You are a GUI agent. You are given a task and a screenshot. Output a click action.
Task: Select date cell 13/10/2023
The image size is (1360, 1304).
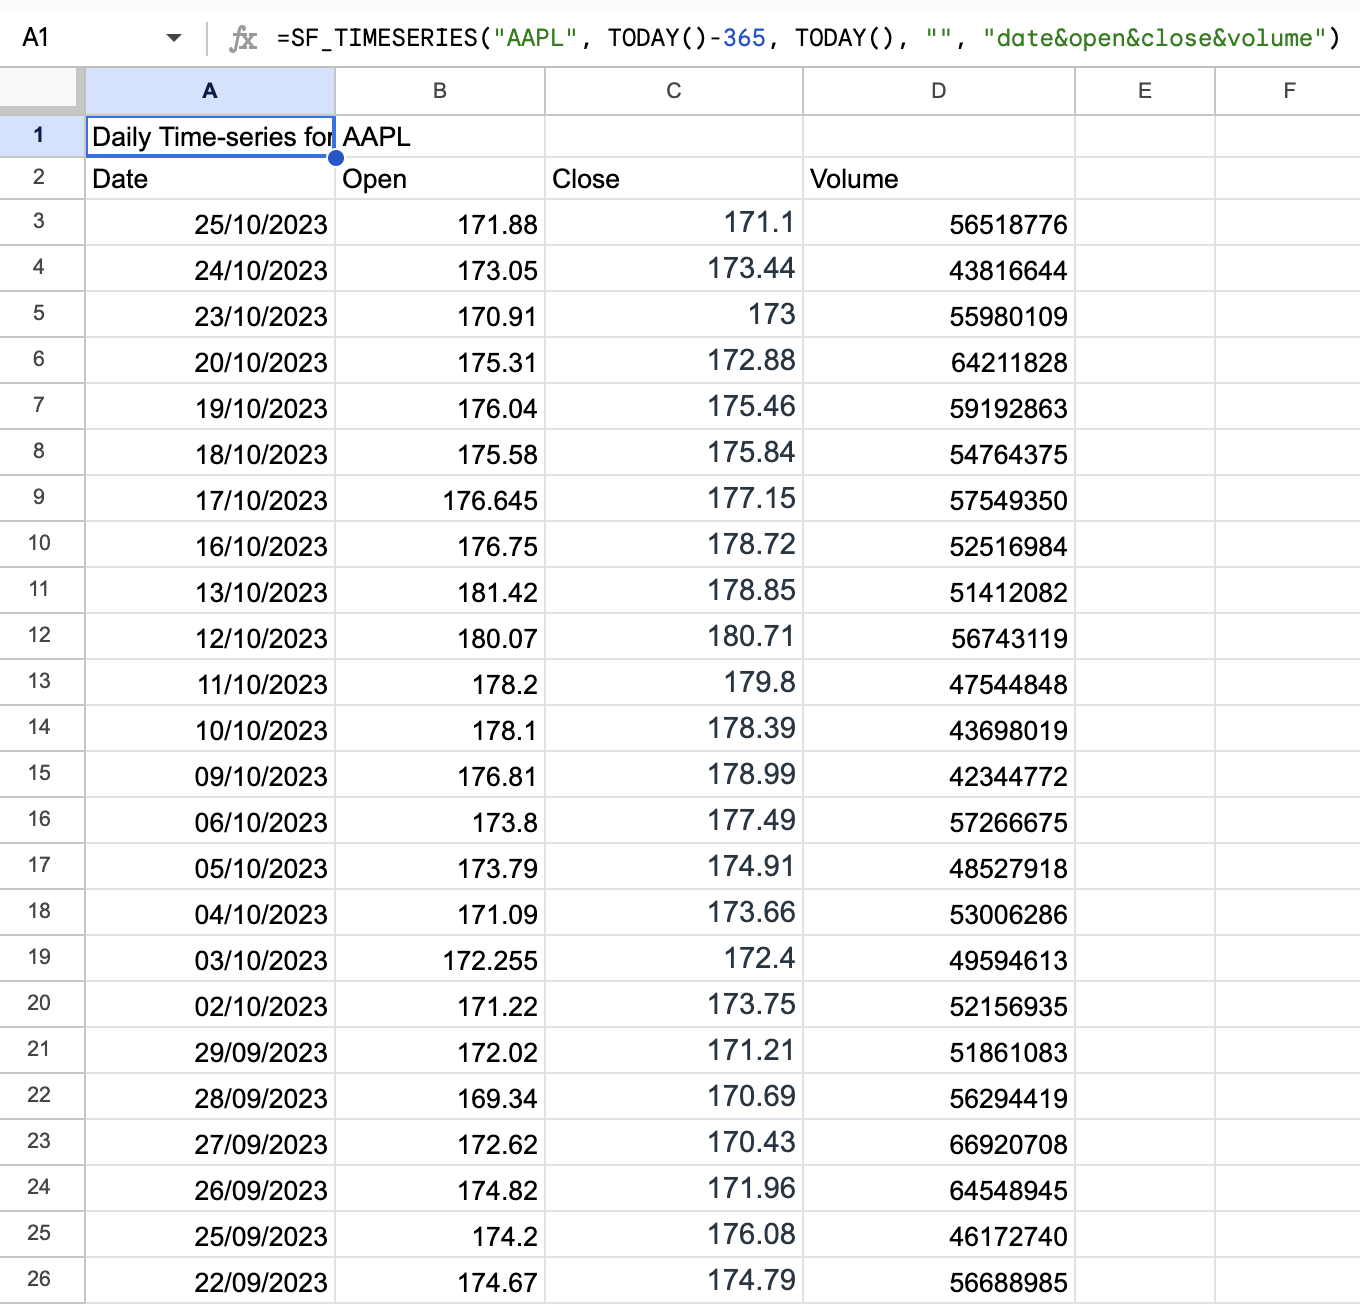pos(210,590)
